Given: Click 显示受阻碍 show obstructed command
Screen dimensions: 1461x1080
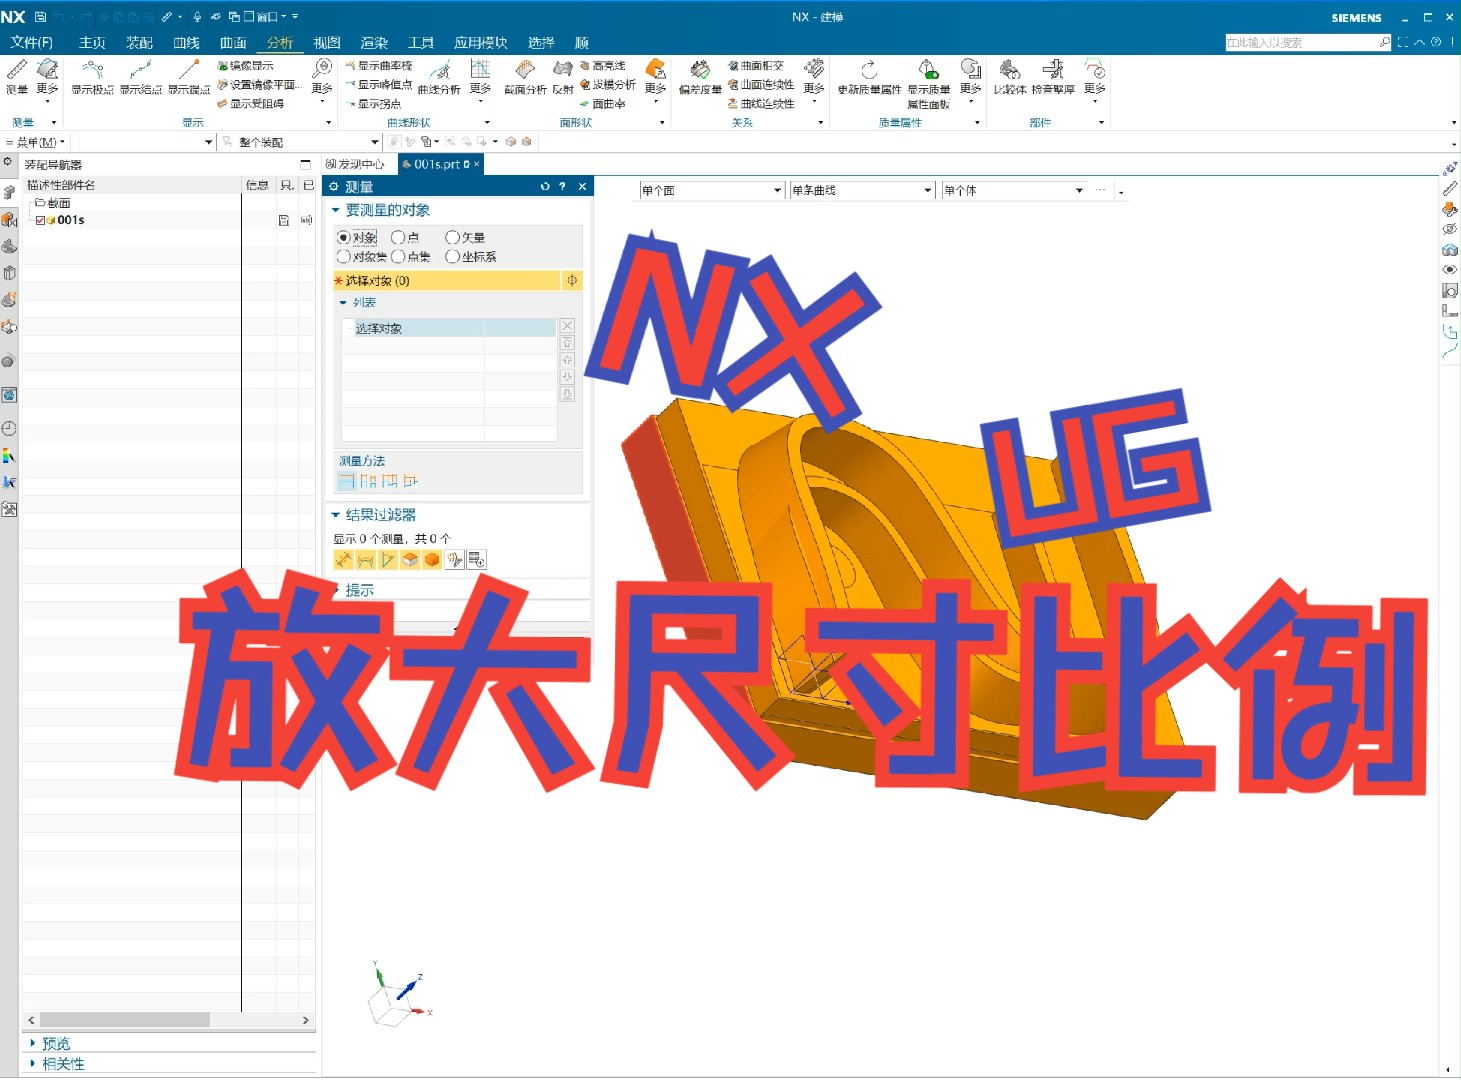Looking at the screenshot, I should 251,103.
